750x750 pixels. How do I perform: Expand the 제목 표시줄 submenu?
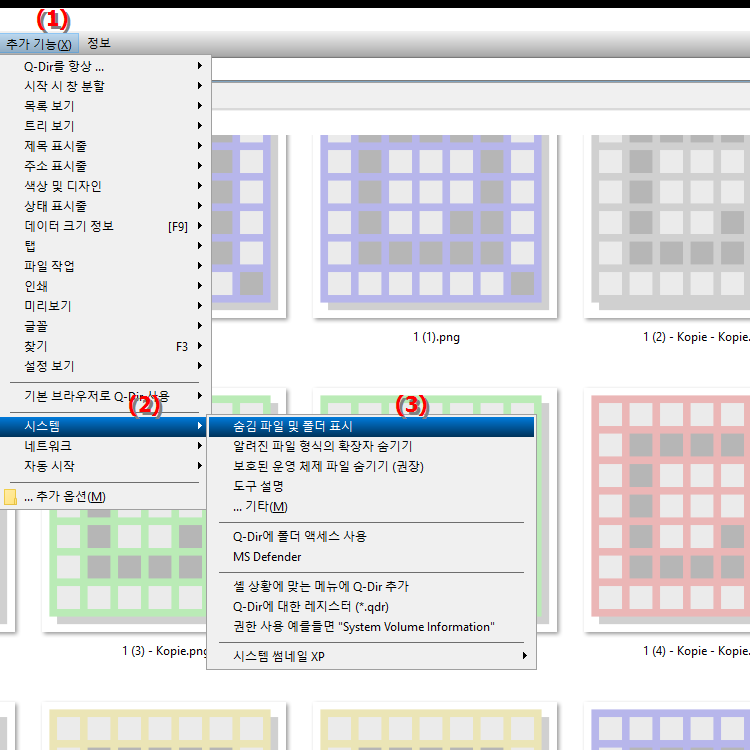[x=104, y=146]
